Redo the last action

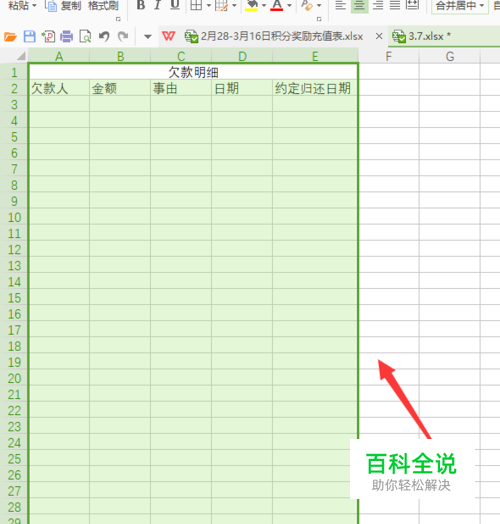pos(123,36)
